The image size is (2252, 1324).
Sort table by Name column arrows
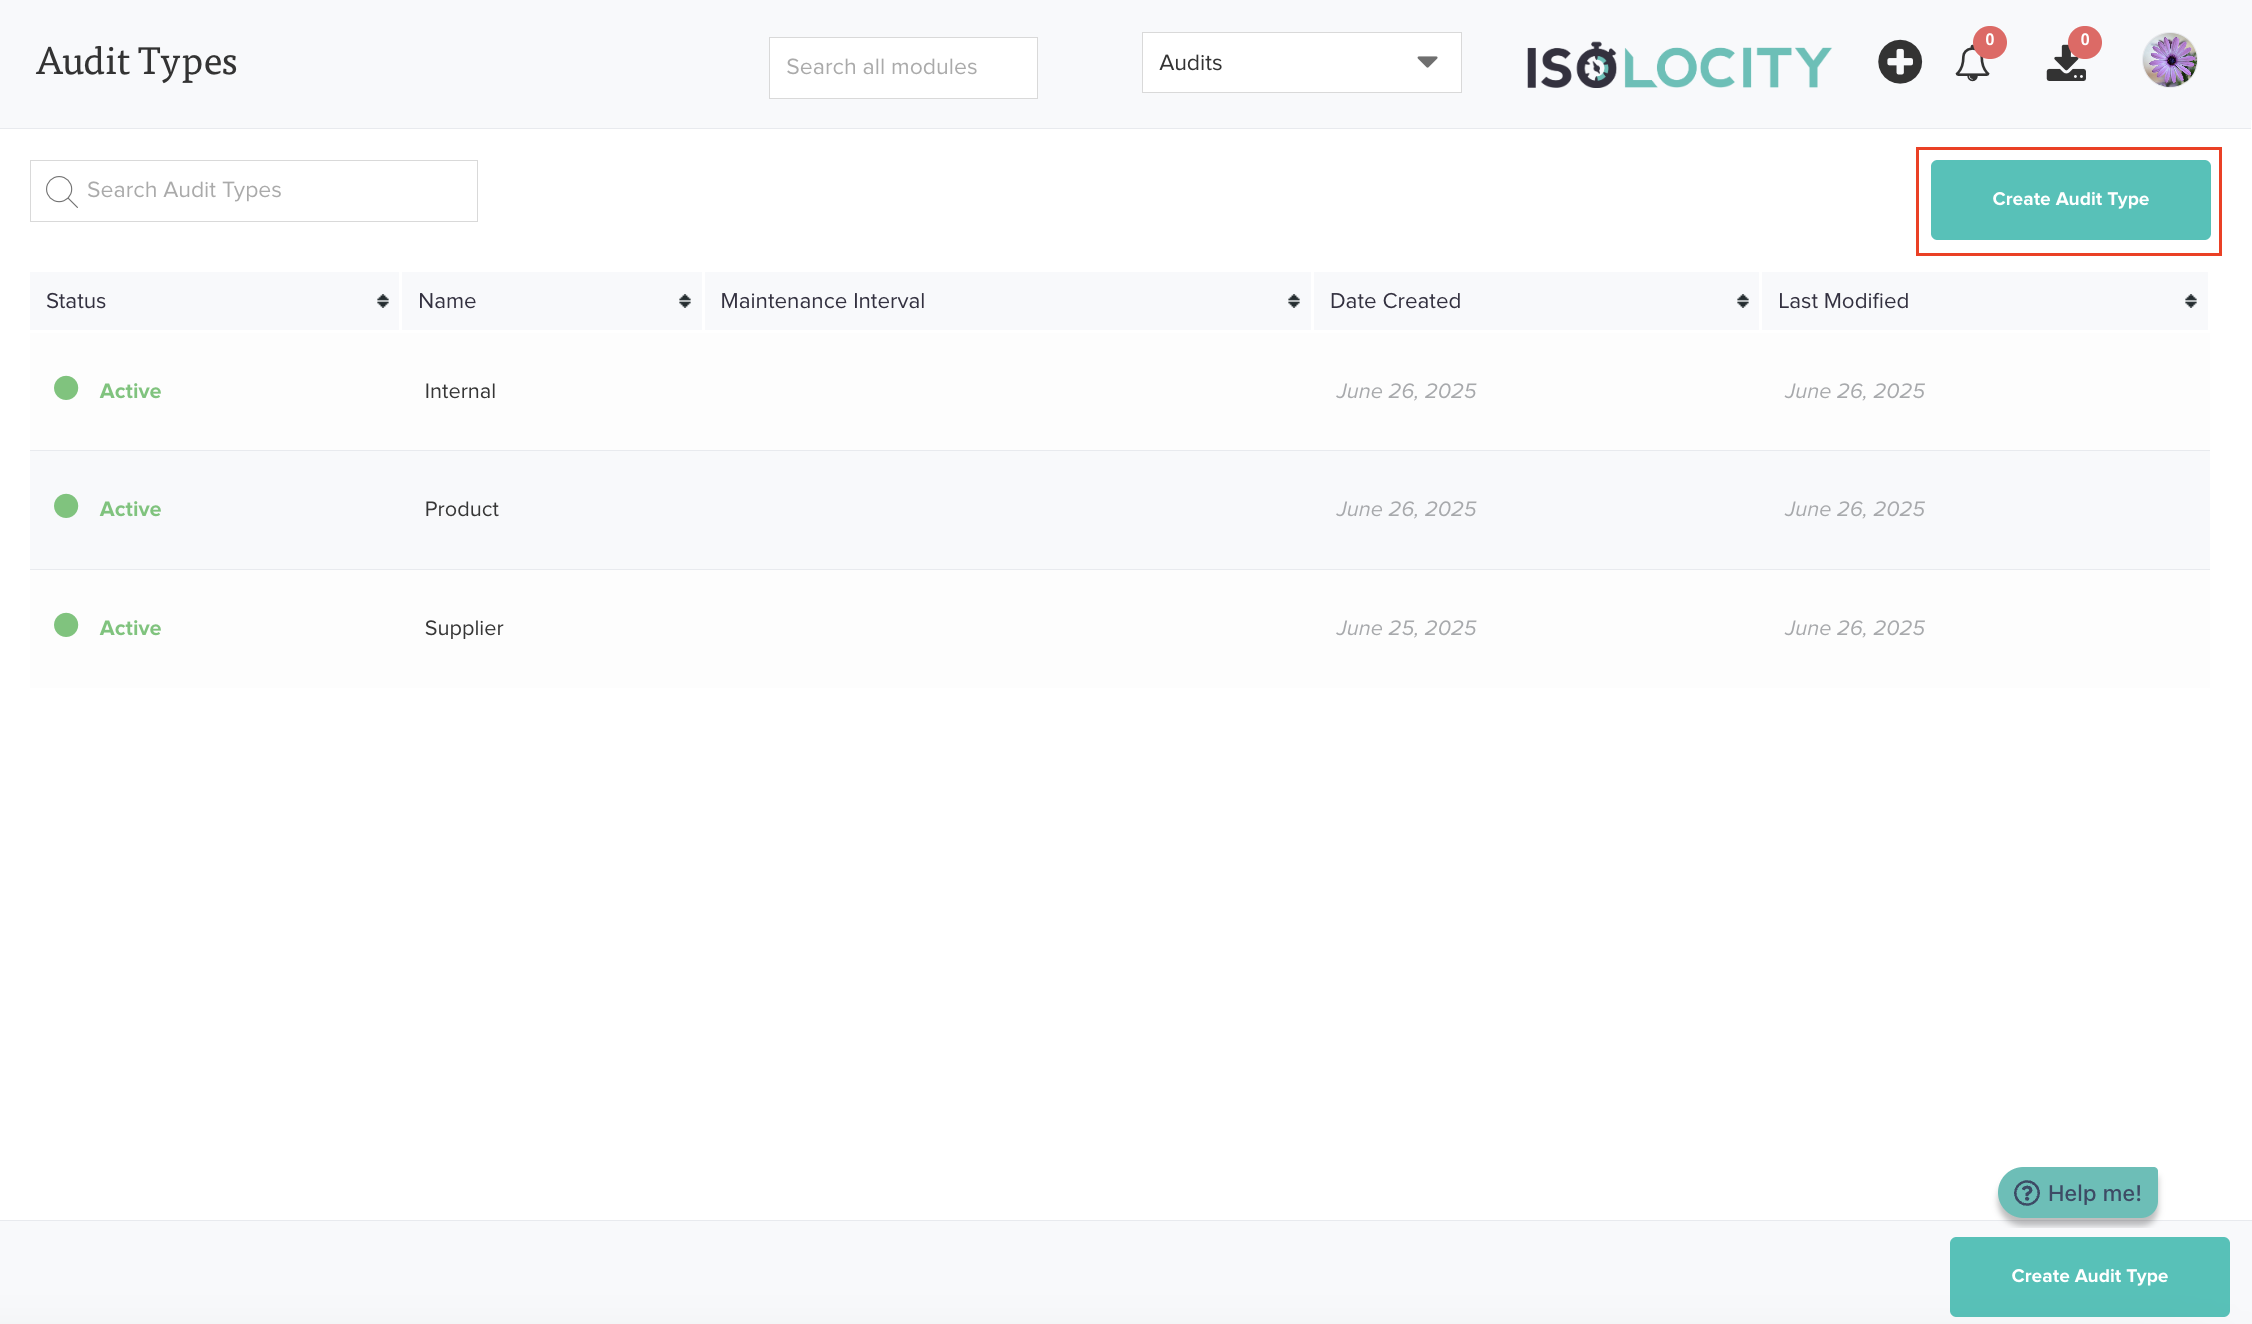point(684,301)
